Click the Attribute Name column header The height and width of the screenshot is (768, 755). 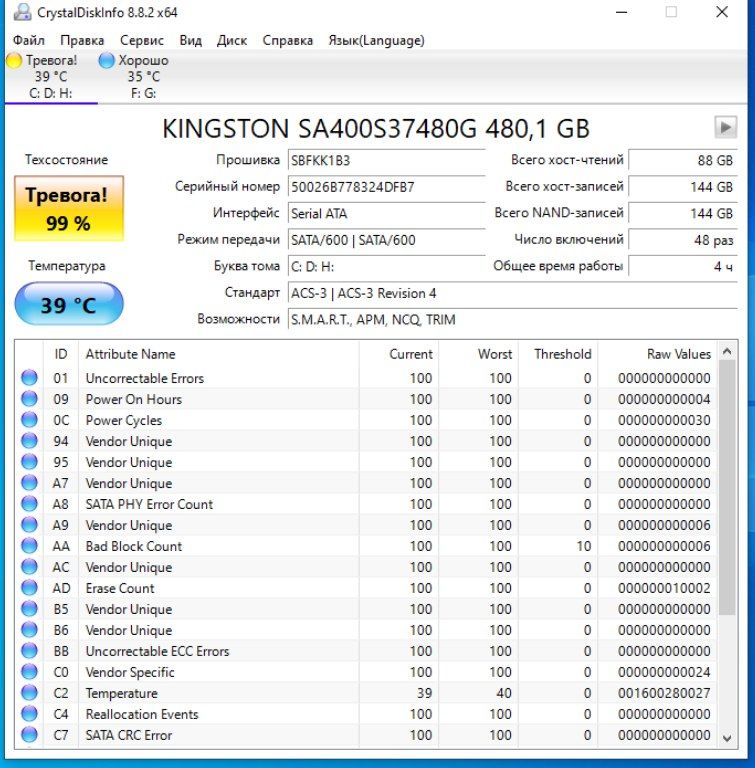tap(219, 354)
